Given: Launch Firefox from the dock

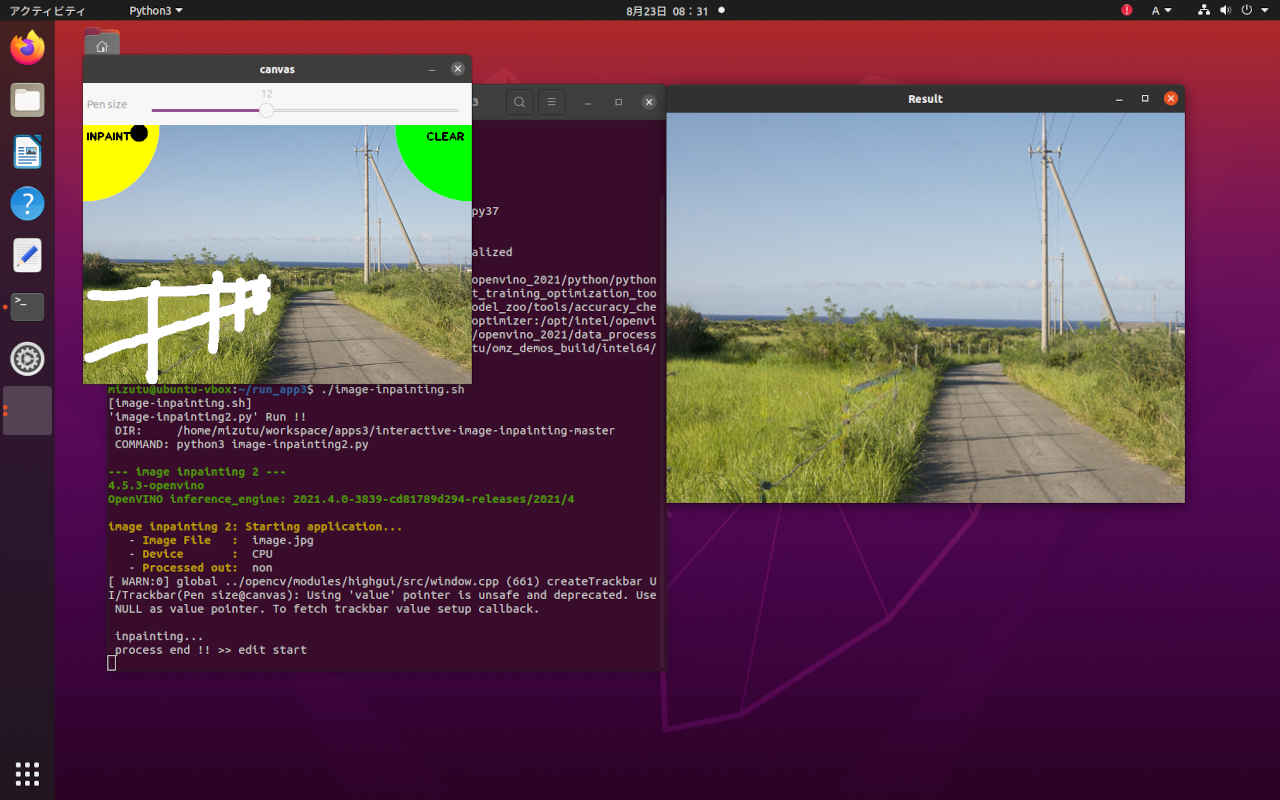Looking at the screenshot, I should tap(27, 48).
